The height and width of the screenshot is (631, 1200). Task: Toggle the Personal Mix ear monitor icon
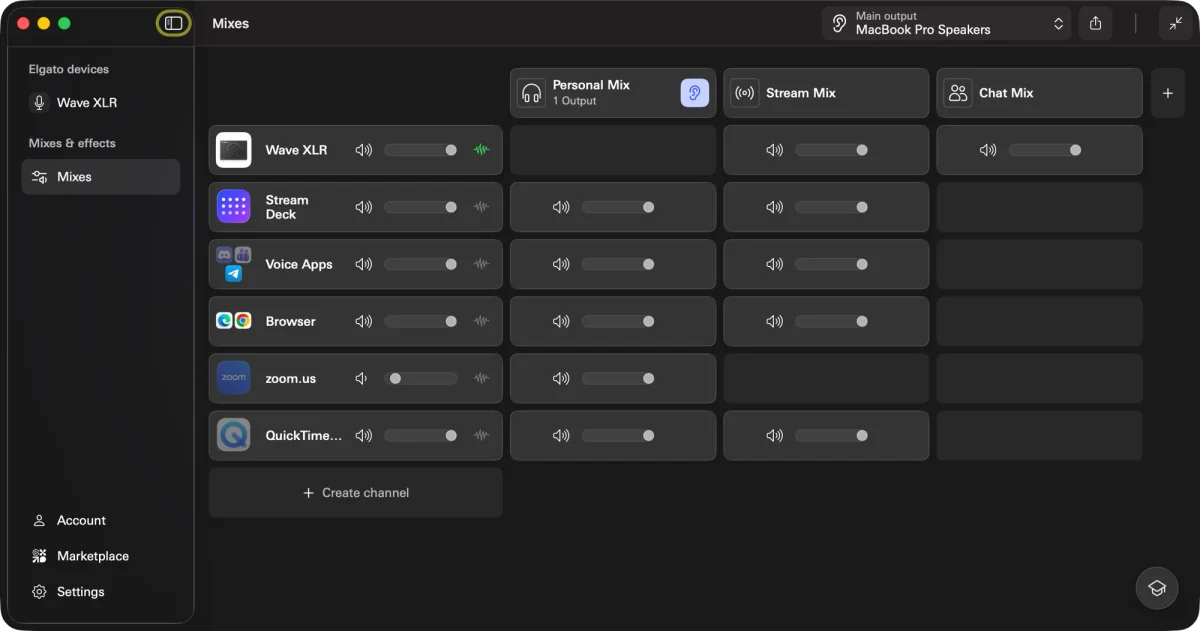tap(694, 93)
